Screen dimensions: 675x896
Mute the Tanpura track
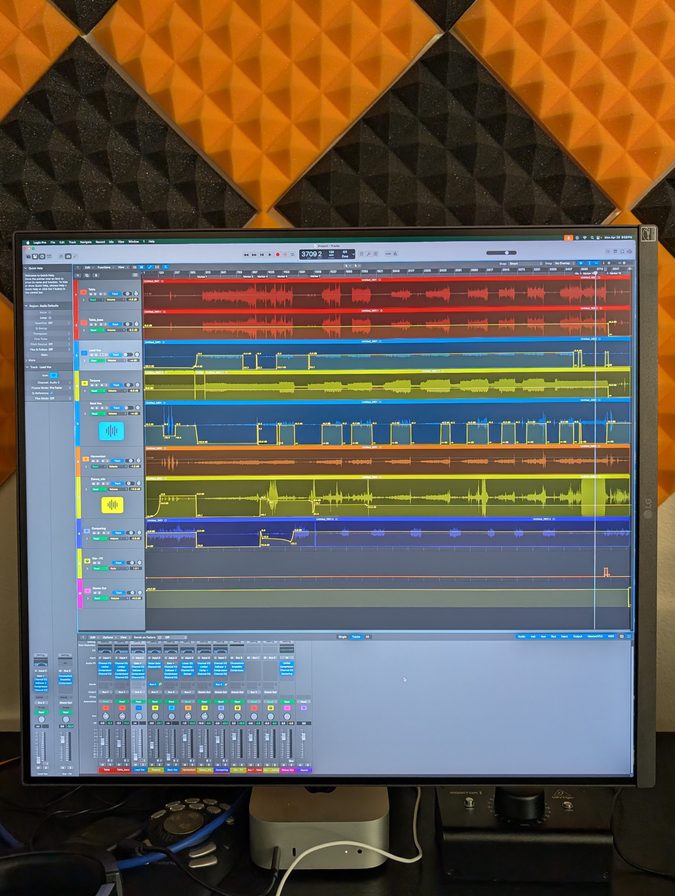92,385
